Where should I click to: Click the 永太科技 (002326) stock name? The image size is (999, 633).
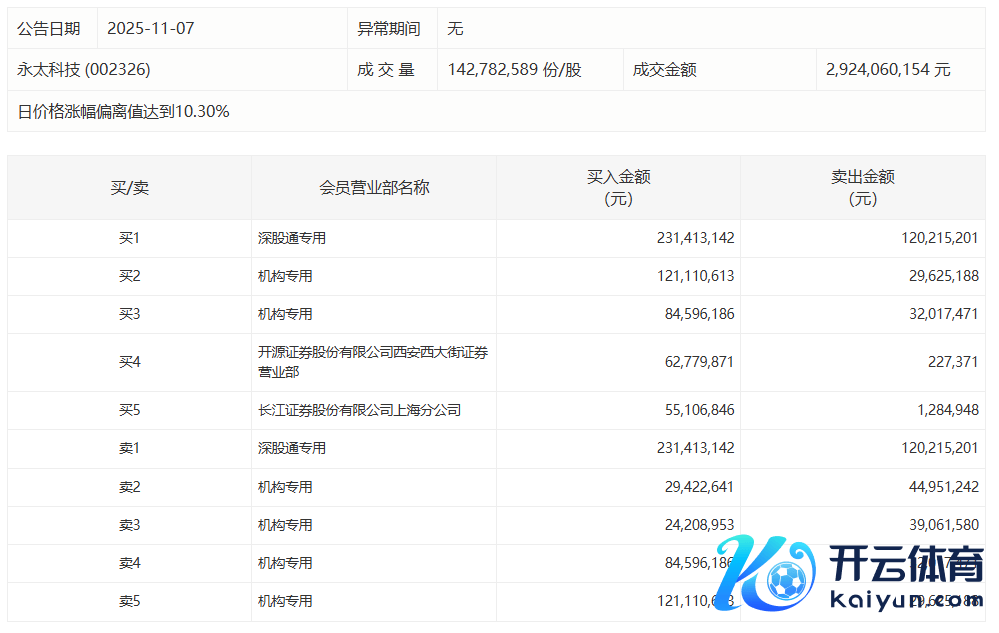click(x=84, y=70)
